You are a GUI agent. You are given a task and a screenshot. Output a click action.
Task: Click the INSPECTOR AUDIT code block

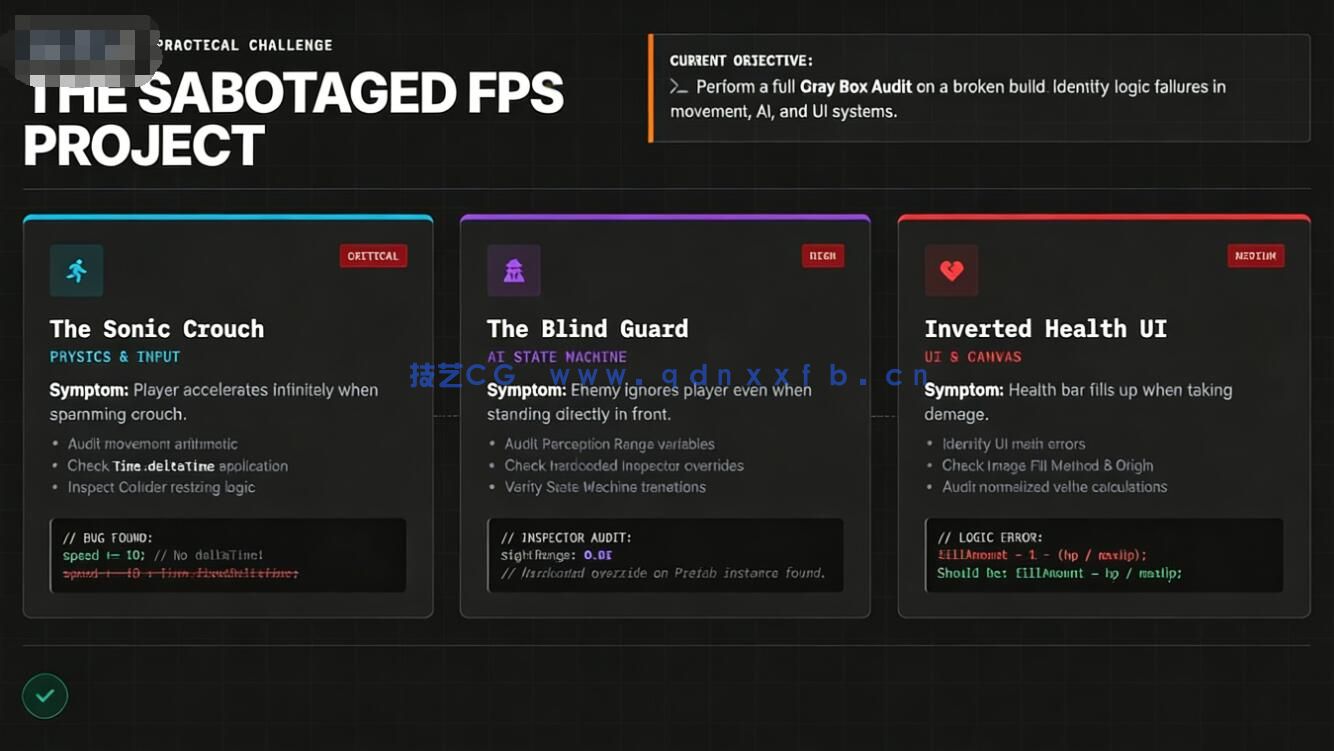665,555
